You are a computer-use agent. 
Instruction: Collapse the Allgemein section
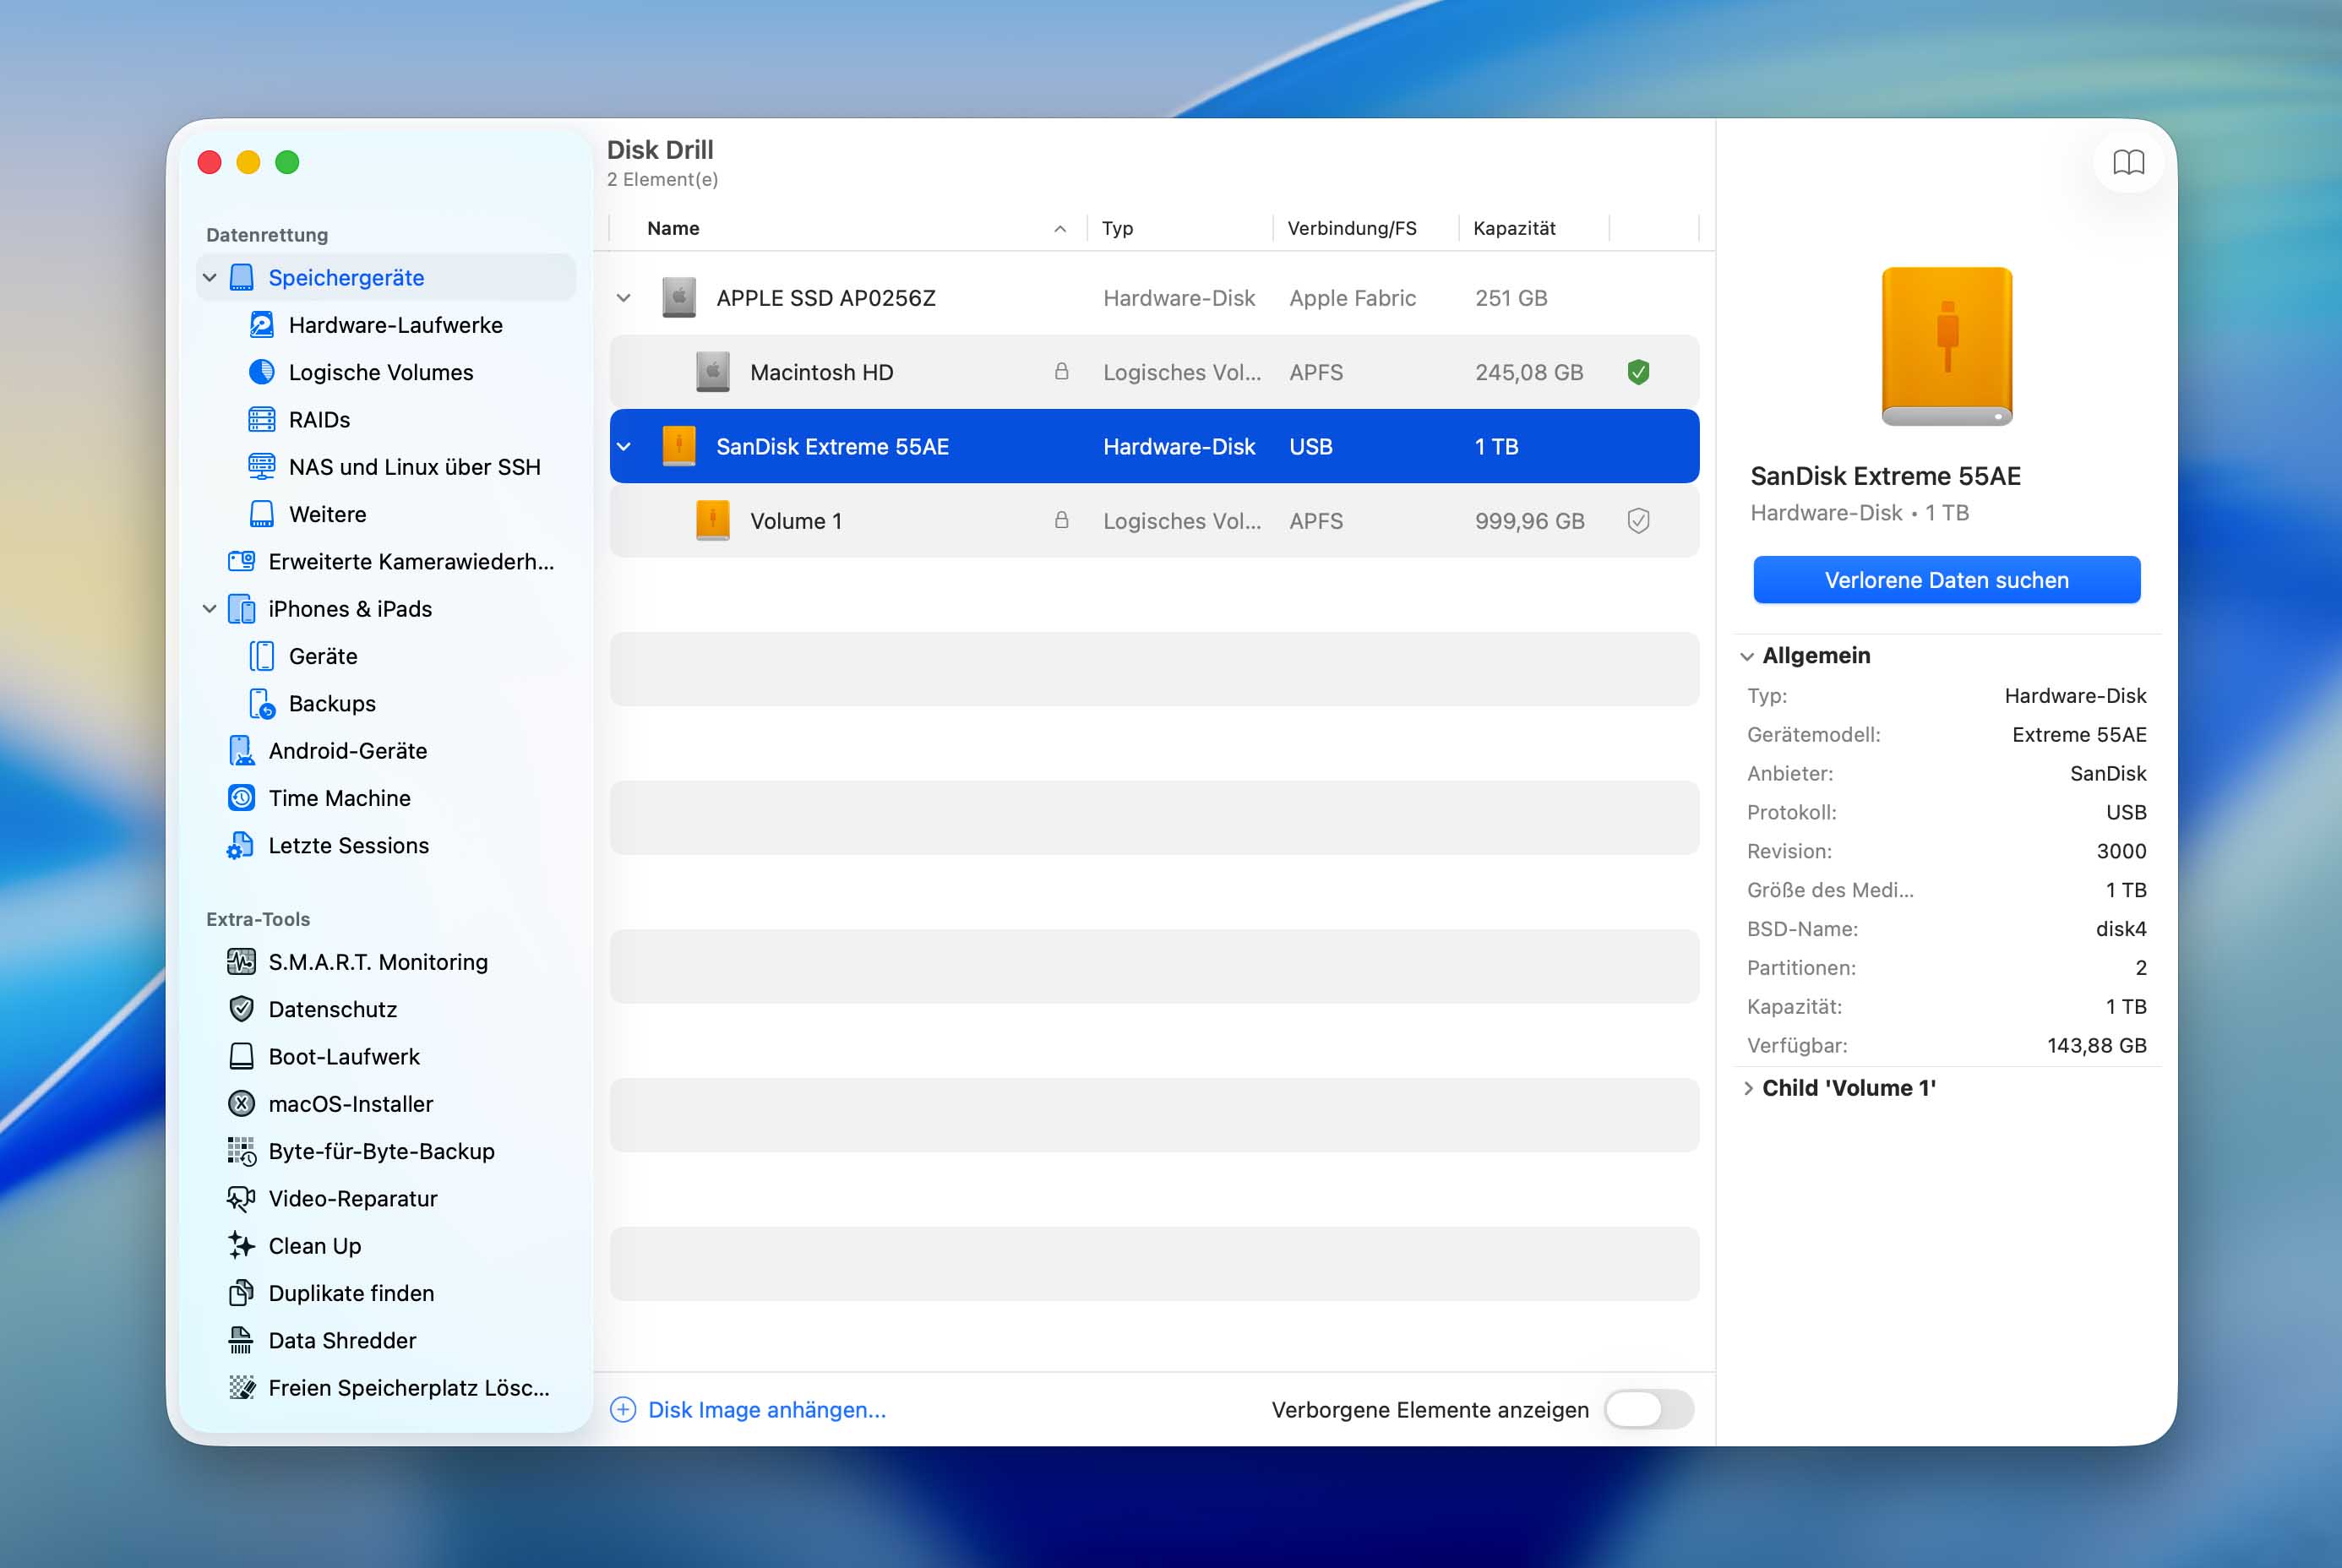tap(1746, 656)
